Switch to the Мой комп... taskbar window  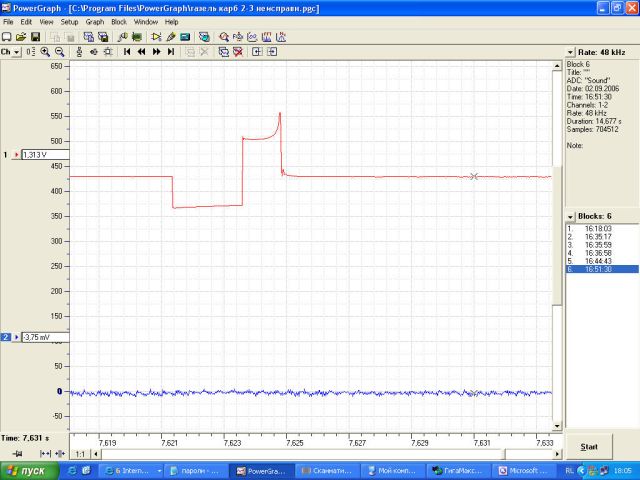(392, 471)
